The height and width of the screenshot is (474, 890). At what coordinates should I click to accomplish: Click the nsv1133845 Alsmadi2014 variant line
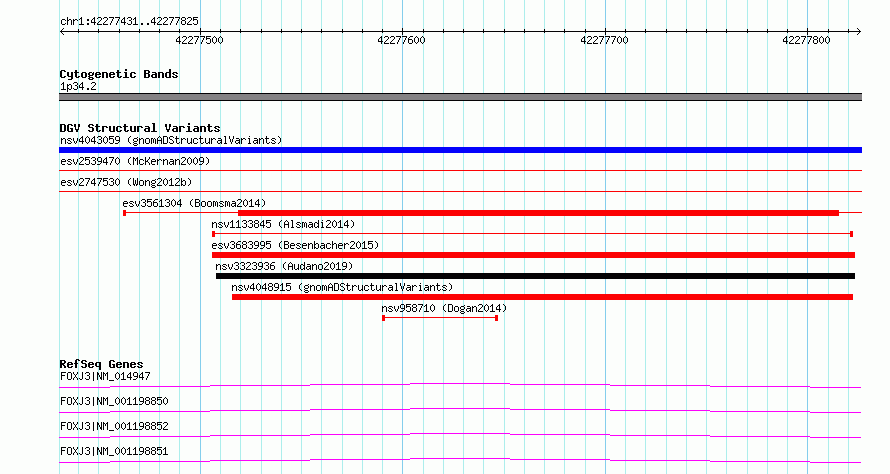[532, 234]
